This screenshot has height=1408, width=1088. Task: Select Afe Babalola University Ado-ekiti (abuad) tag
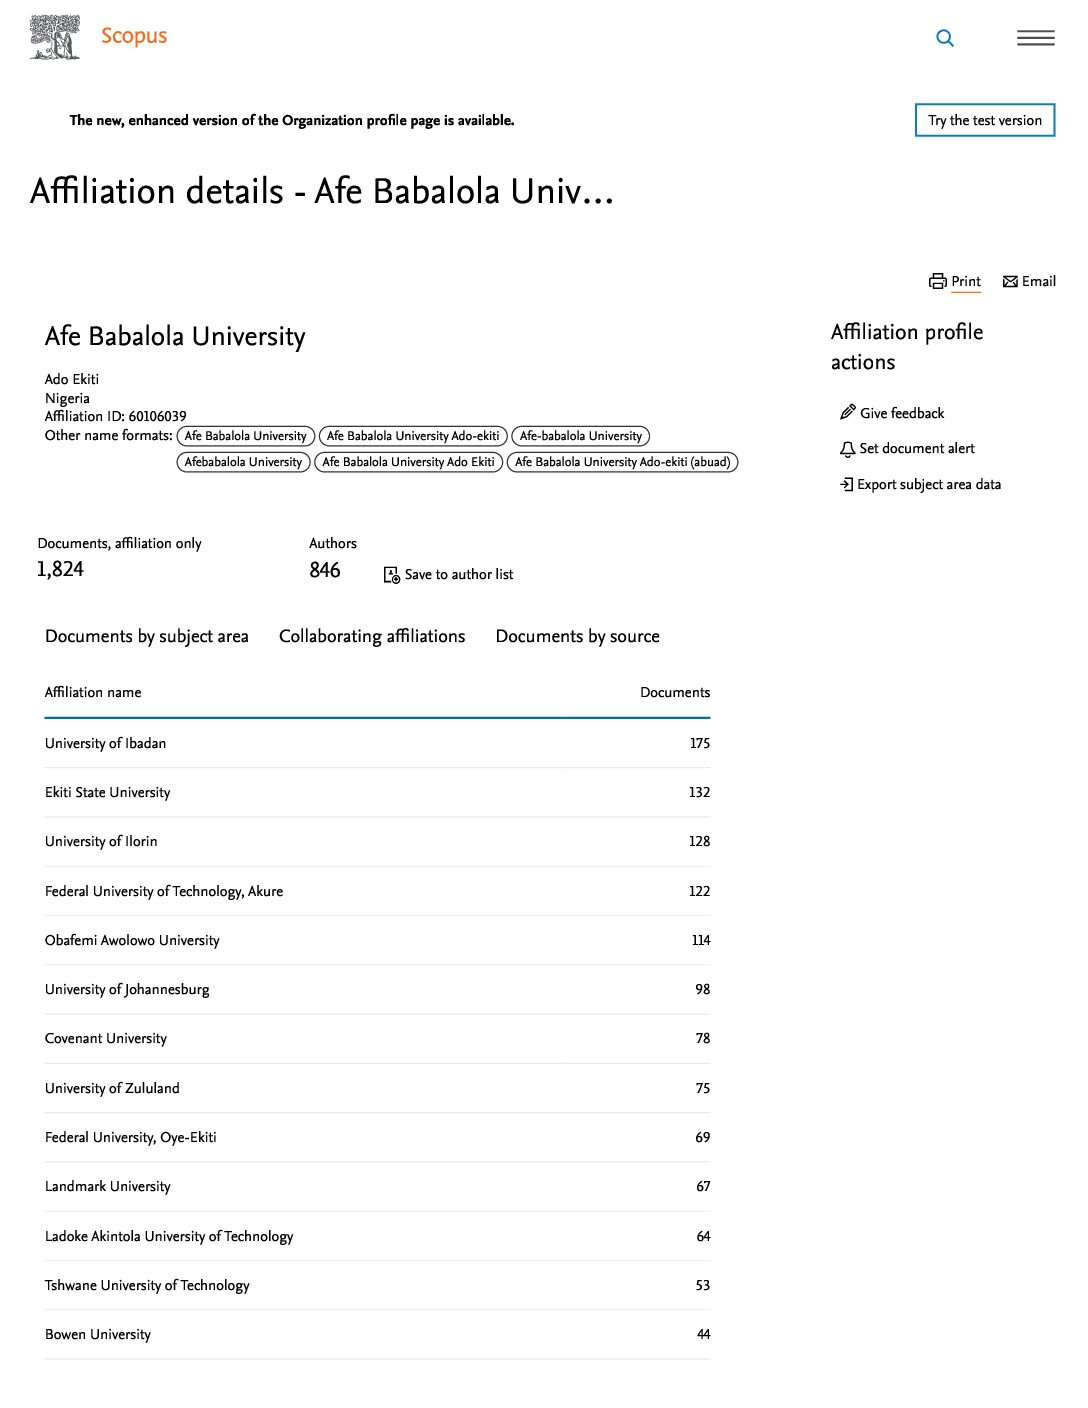(622, 462)
